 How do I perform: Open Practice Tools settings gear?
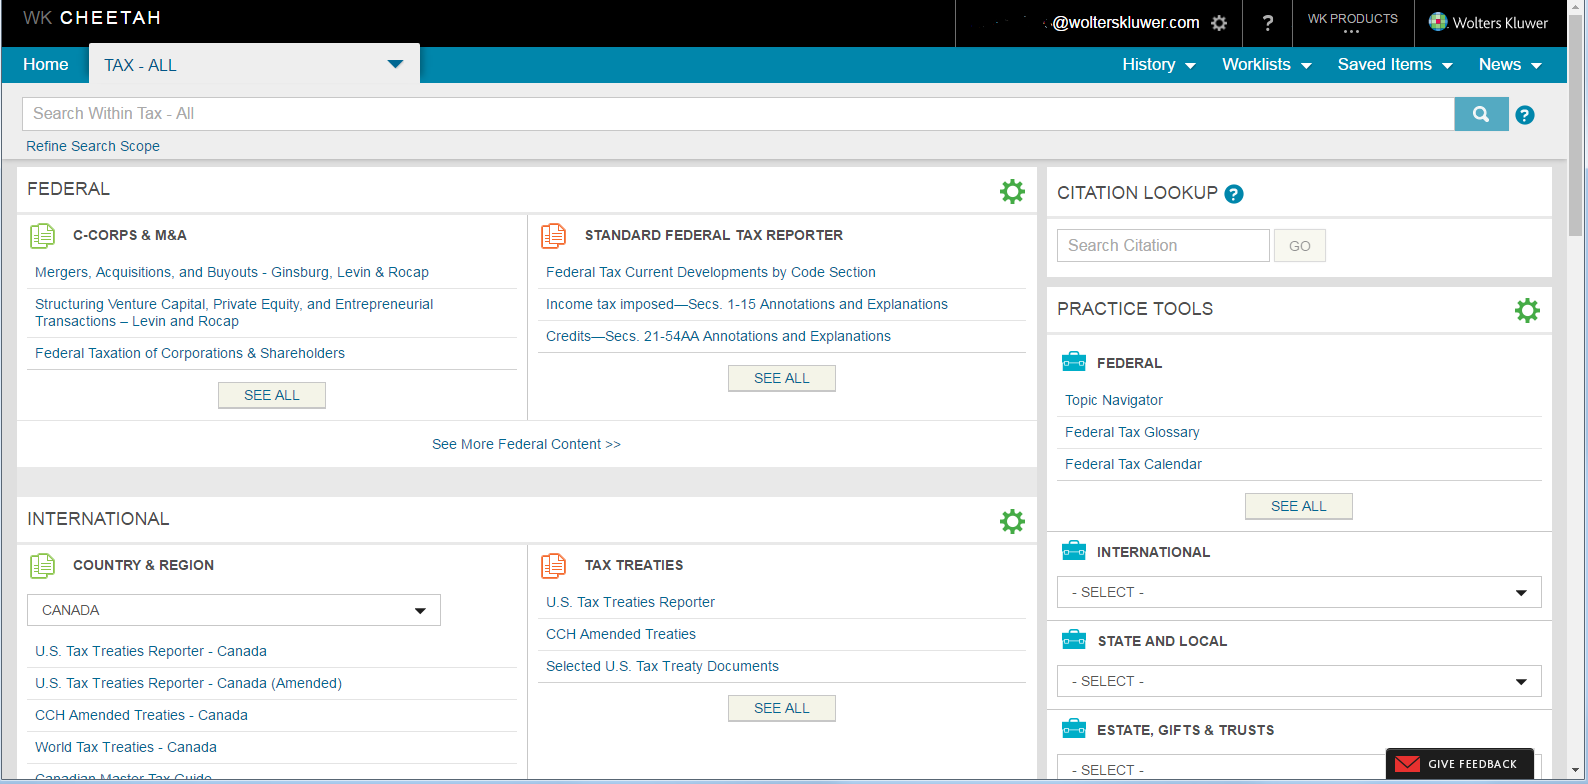click(x=1527, y=310)
